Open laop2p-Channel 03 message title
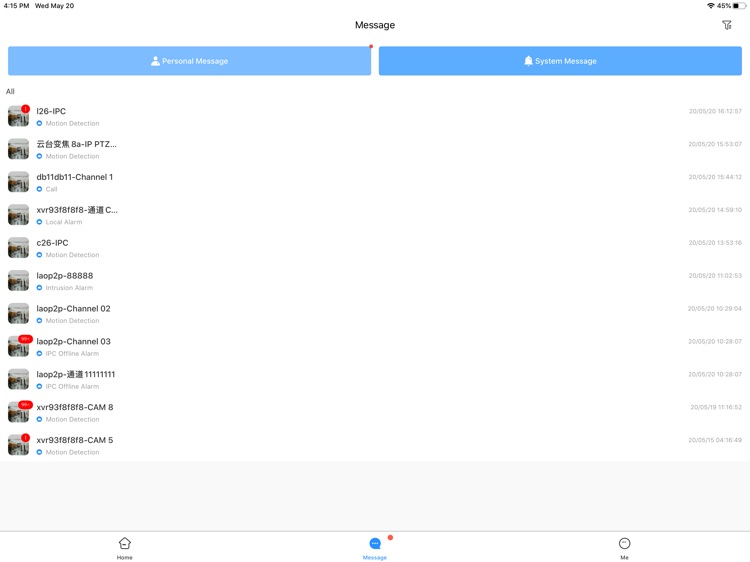The height and width of the screenshot is (562, 750). coord(74,341)
